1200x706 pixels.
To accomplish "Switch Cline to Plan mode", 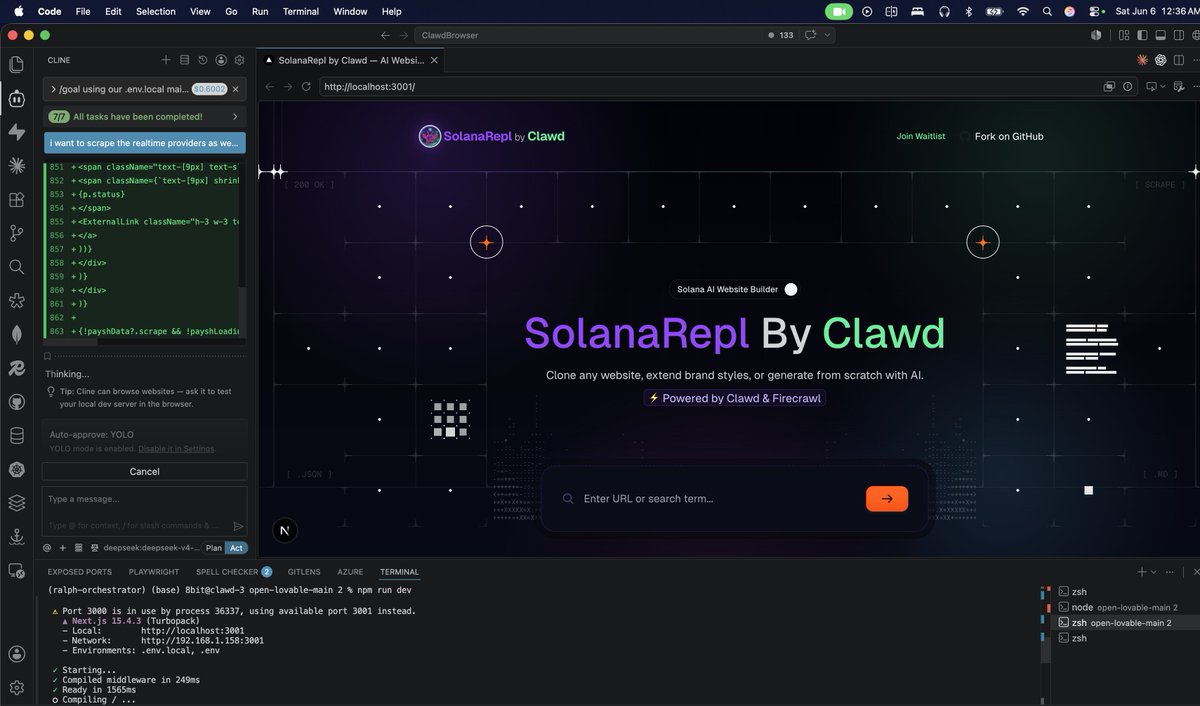I will (214, 548).
